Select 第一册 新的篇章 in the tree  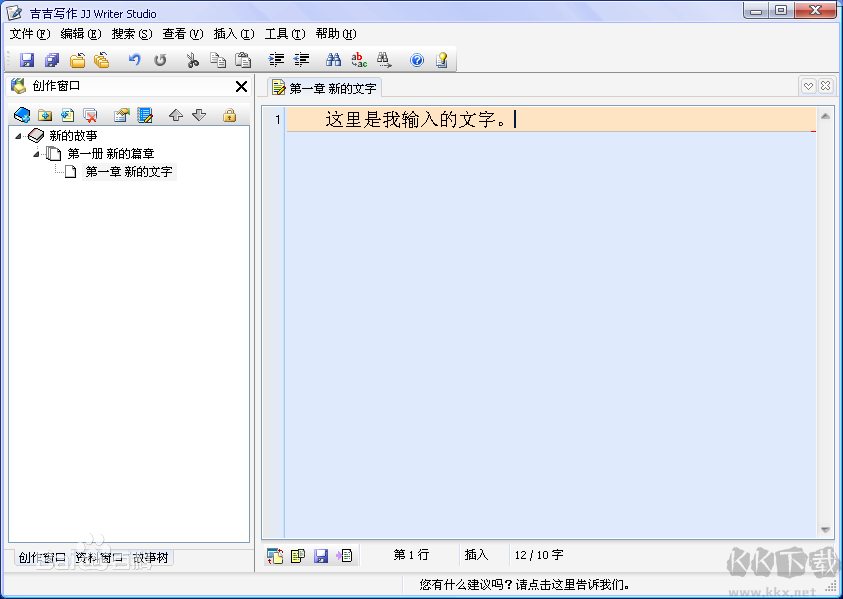(x=111, y=154)
